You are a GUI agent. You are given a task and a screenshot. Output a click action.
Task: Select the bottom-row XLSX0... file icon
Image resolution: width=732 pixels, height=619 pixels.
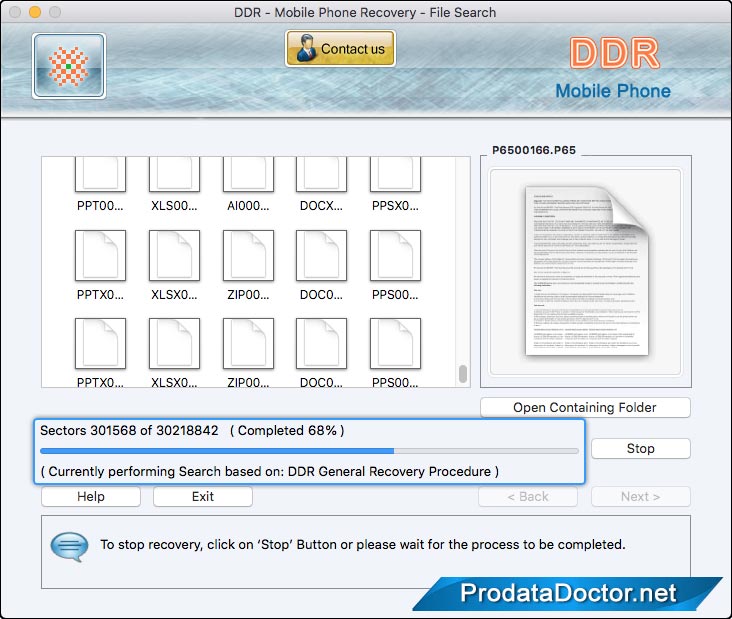pyautogui.click(x=174, y=344)
